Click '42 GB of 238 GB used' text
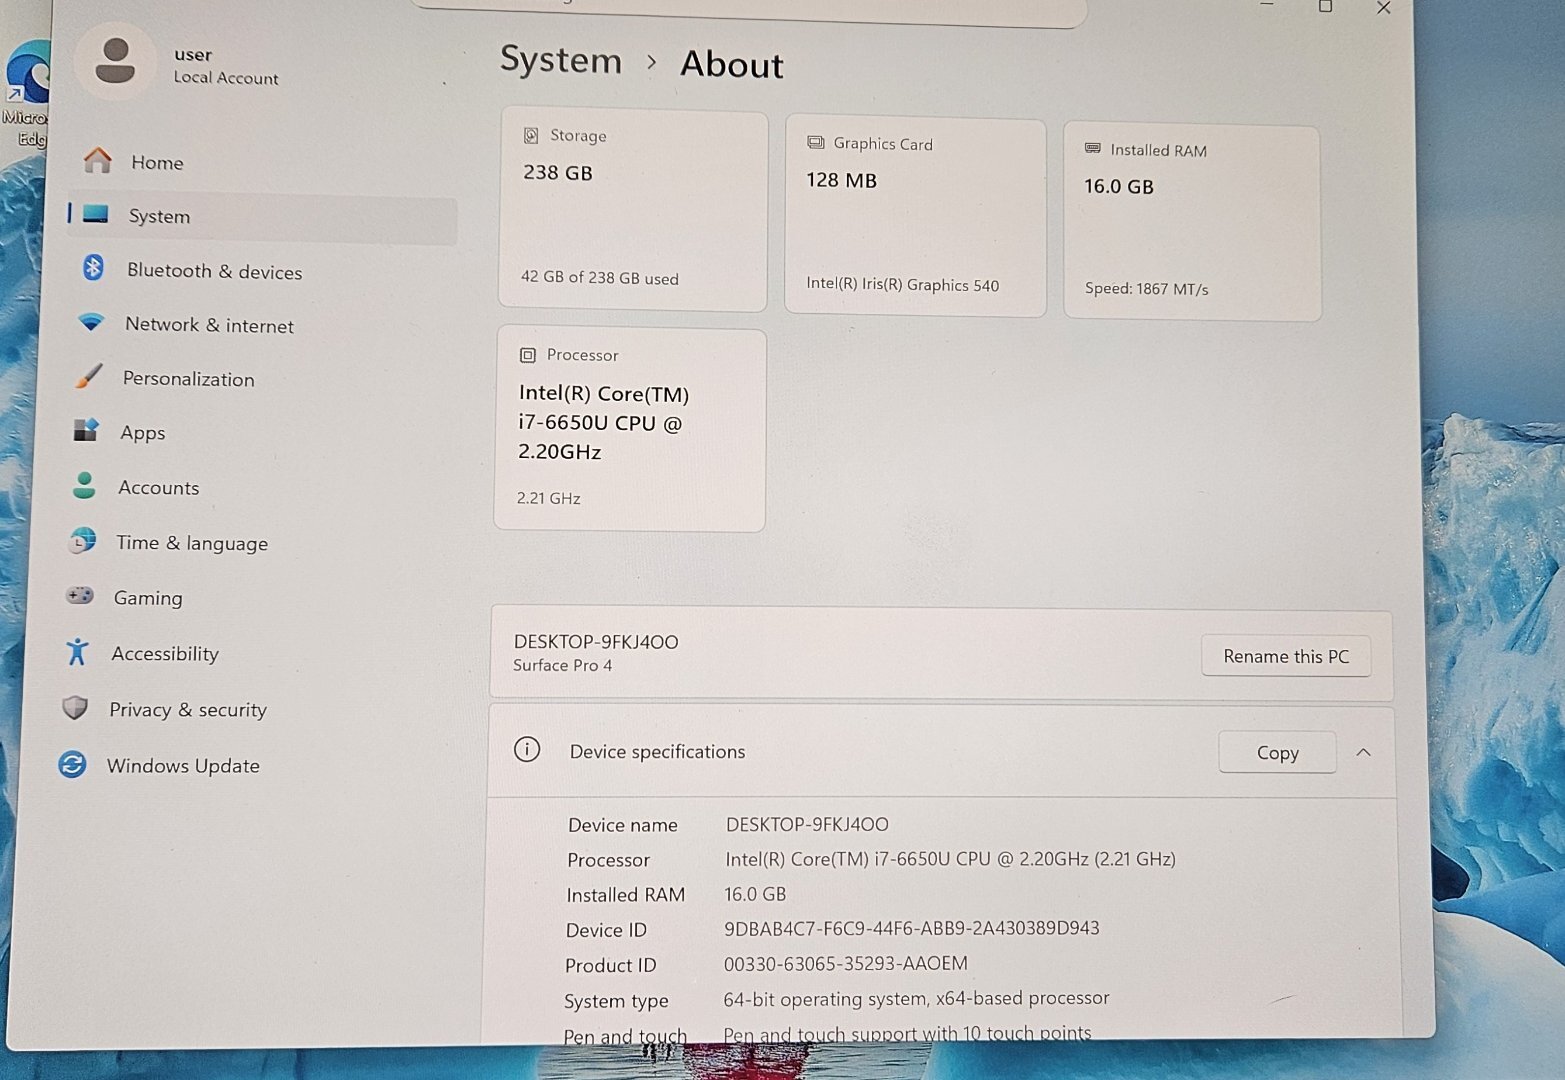Image resolution: width=1565 pixels, height=1080 pixels. (599, 277)
